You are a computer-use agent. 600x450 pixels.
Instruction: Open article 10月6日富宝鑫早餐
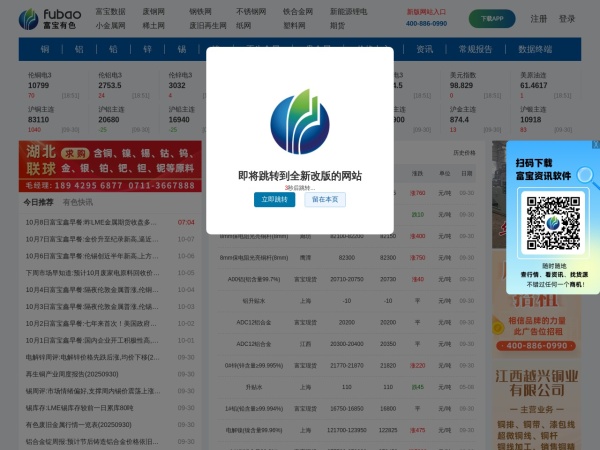point(92,256)
